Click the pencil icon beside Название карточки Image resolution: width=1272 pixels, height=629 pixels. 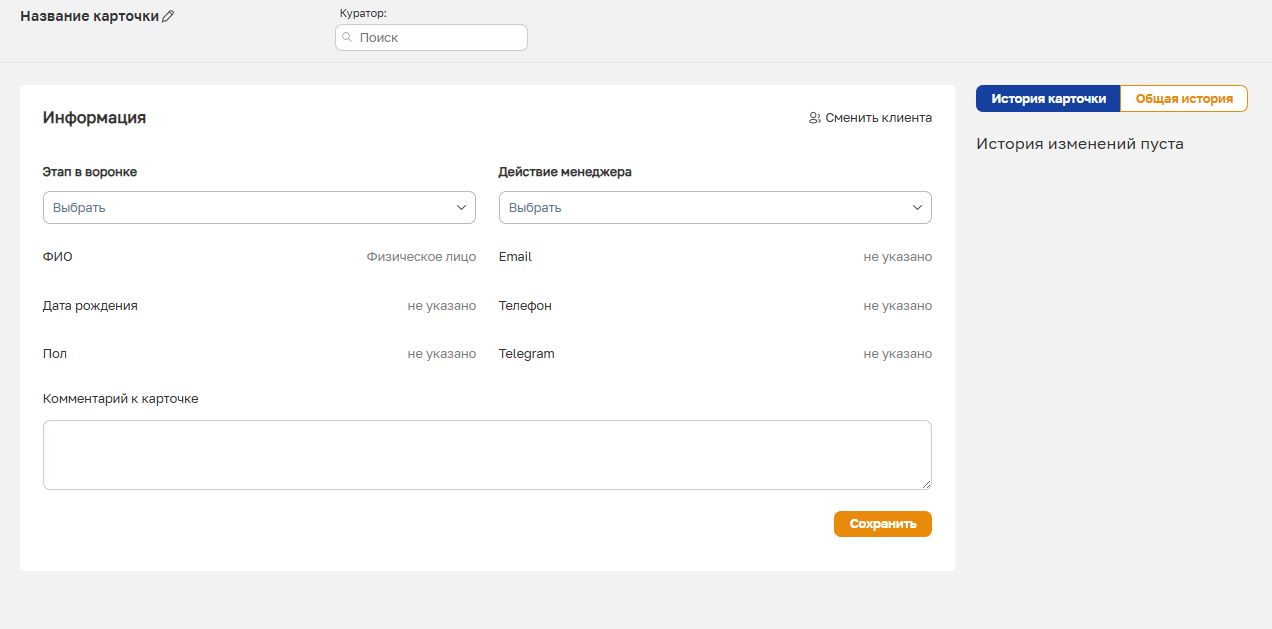pyautogui.click(x=168, y=16)
